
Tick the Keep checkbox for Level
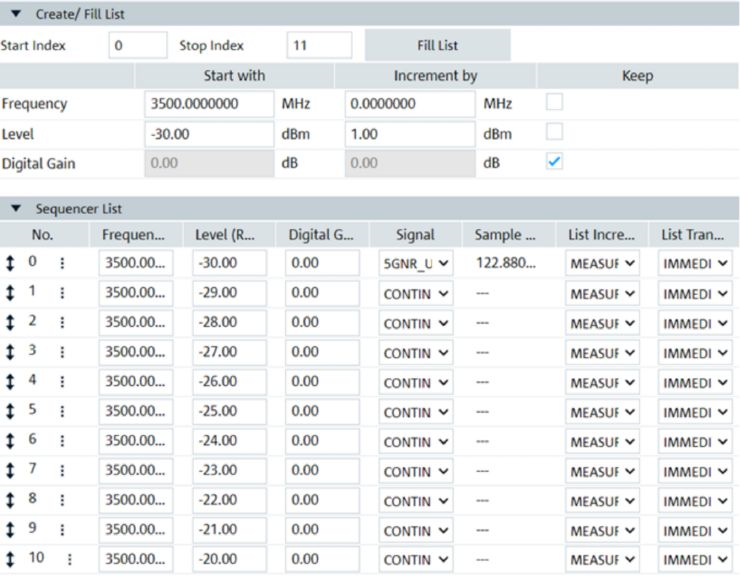click(554, 132)
